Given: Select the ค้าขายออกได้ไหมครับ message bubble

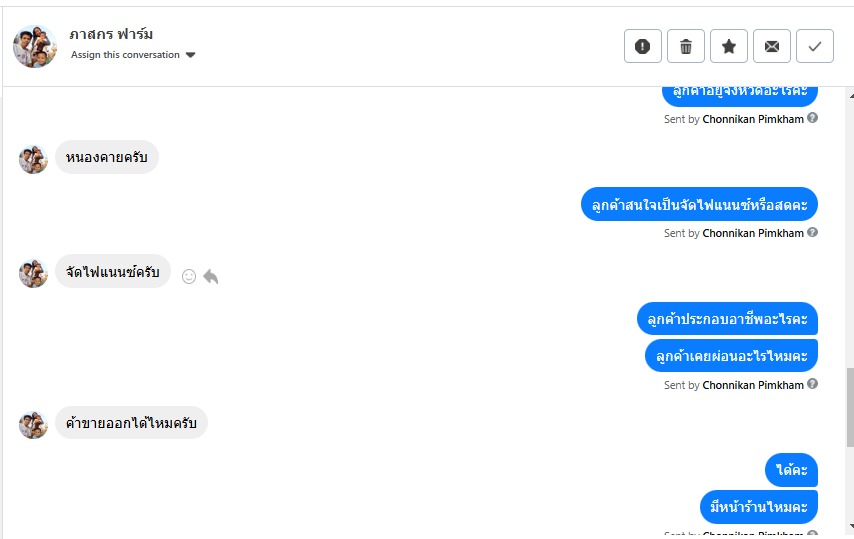Looking at the screenshot, I should (x=131, y=422).
